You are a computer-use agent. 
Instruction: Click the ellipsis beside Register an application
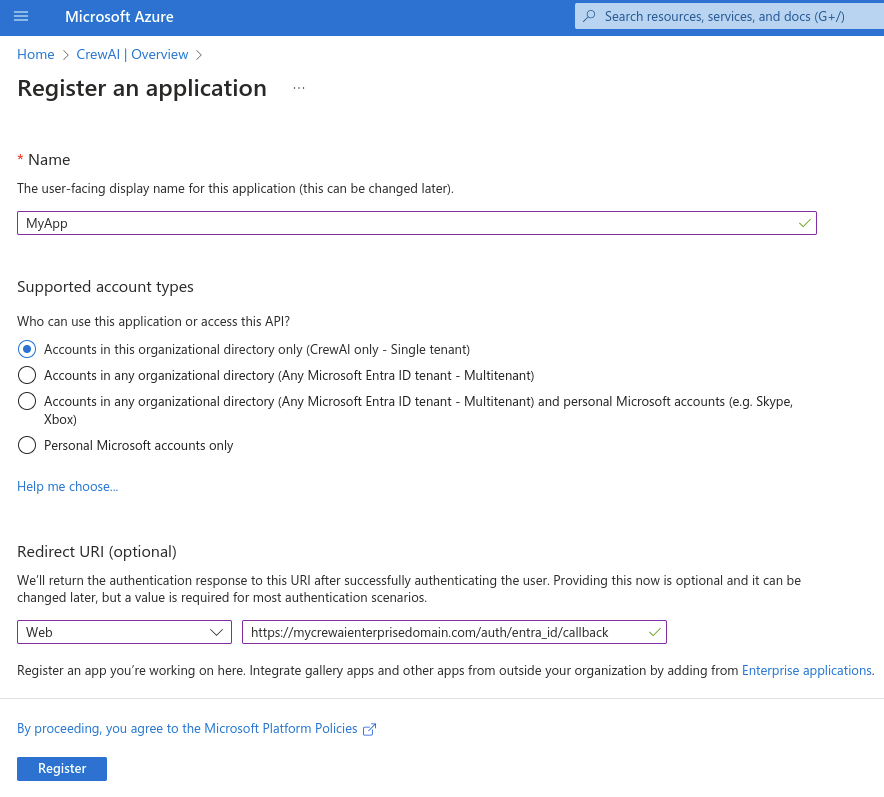298,88
